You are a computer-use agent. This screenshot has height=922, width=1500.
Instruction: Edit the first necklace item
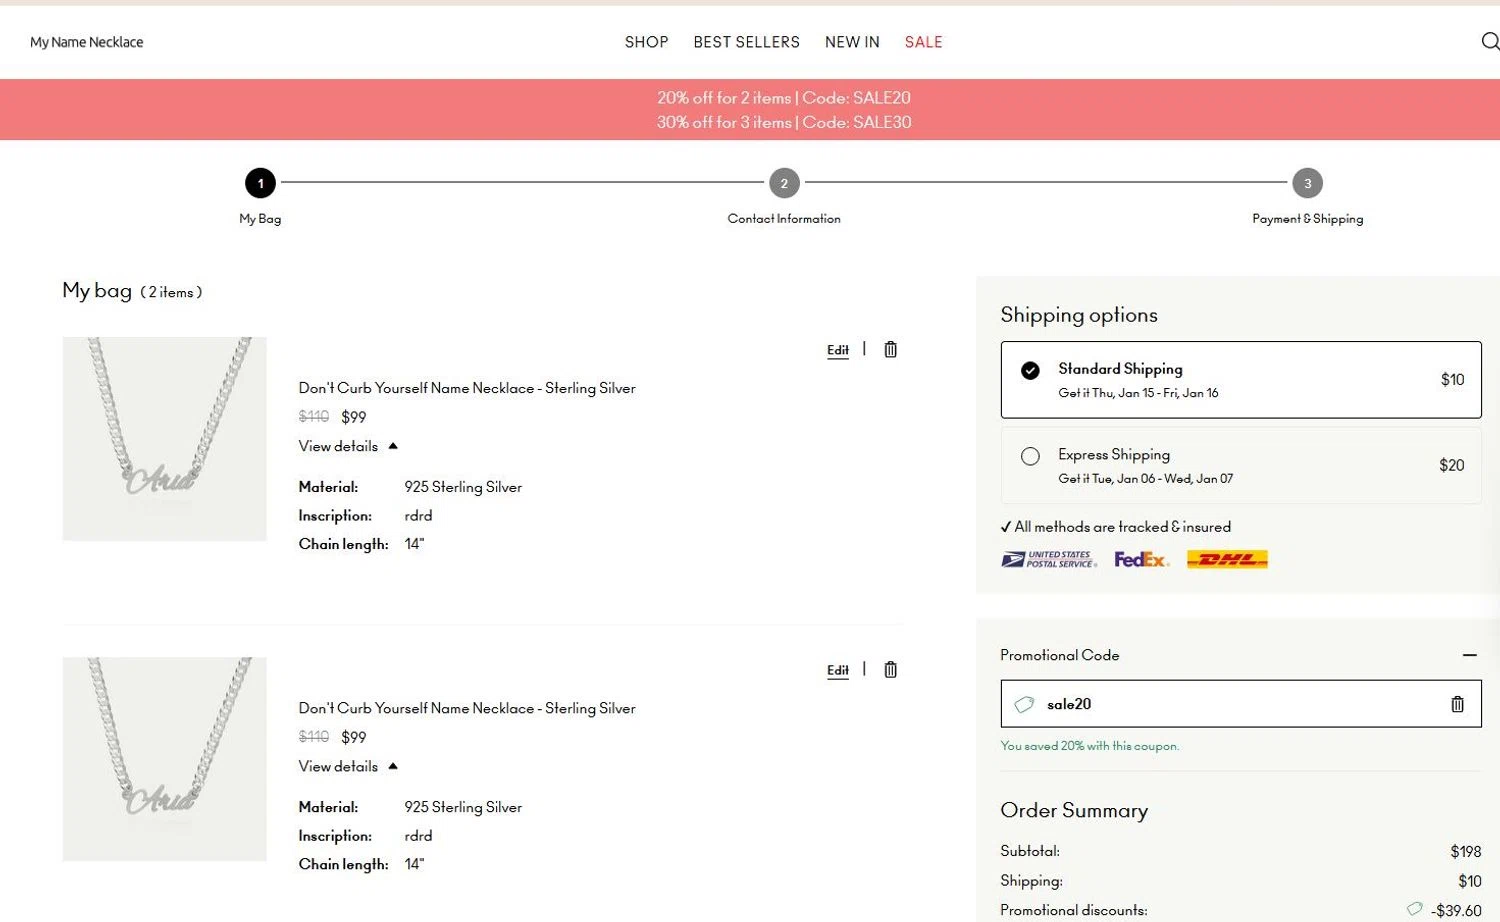coord(838,350)
